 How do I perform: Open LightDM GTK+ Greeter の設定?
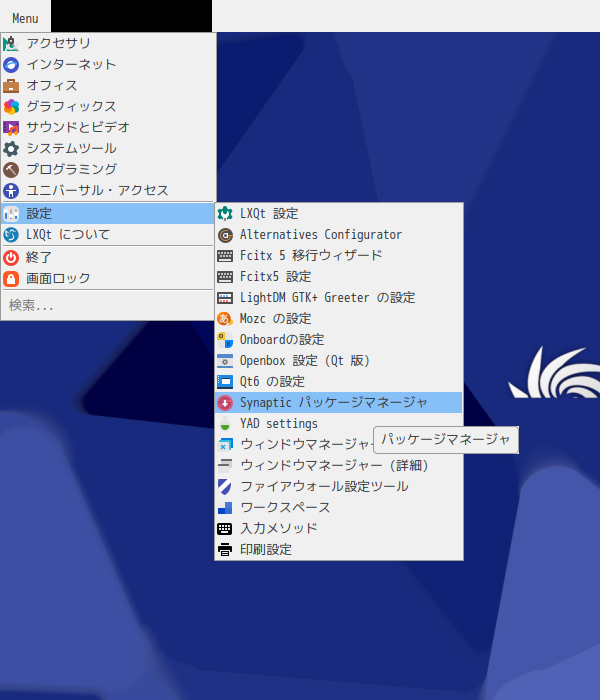click(x=339, y=298)
